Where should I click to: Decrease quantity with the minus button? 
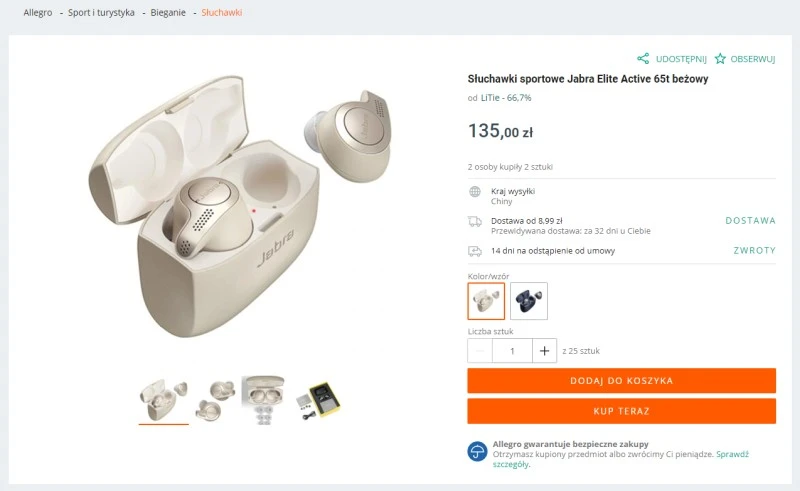tap(481, 351)
